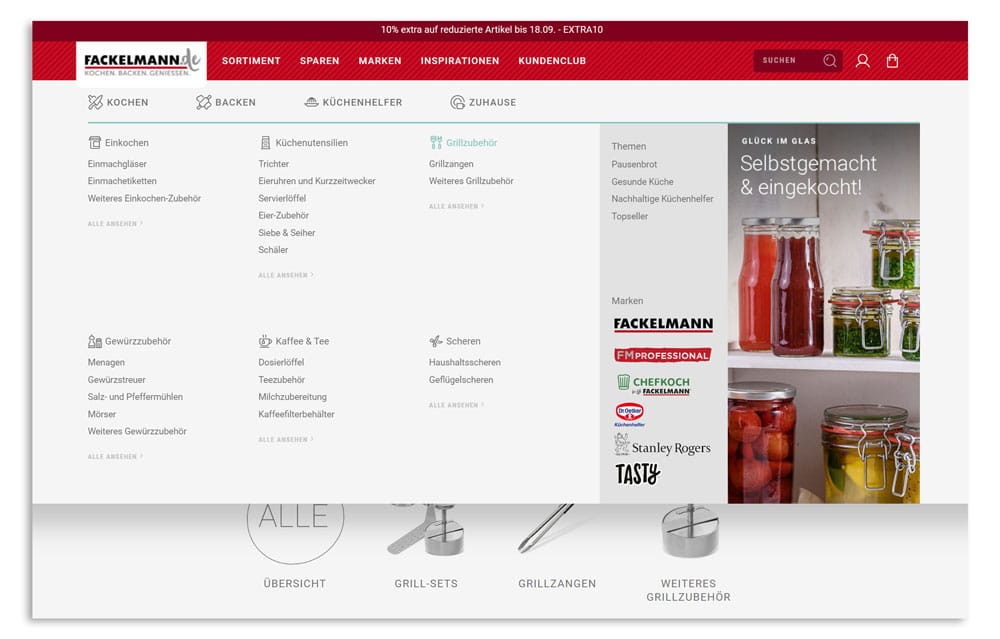Open the search magnifier icon

pos(830,60)
